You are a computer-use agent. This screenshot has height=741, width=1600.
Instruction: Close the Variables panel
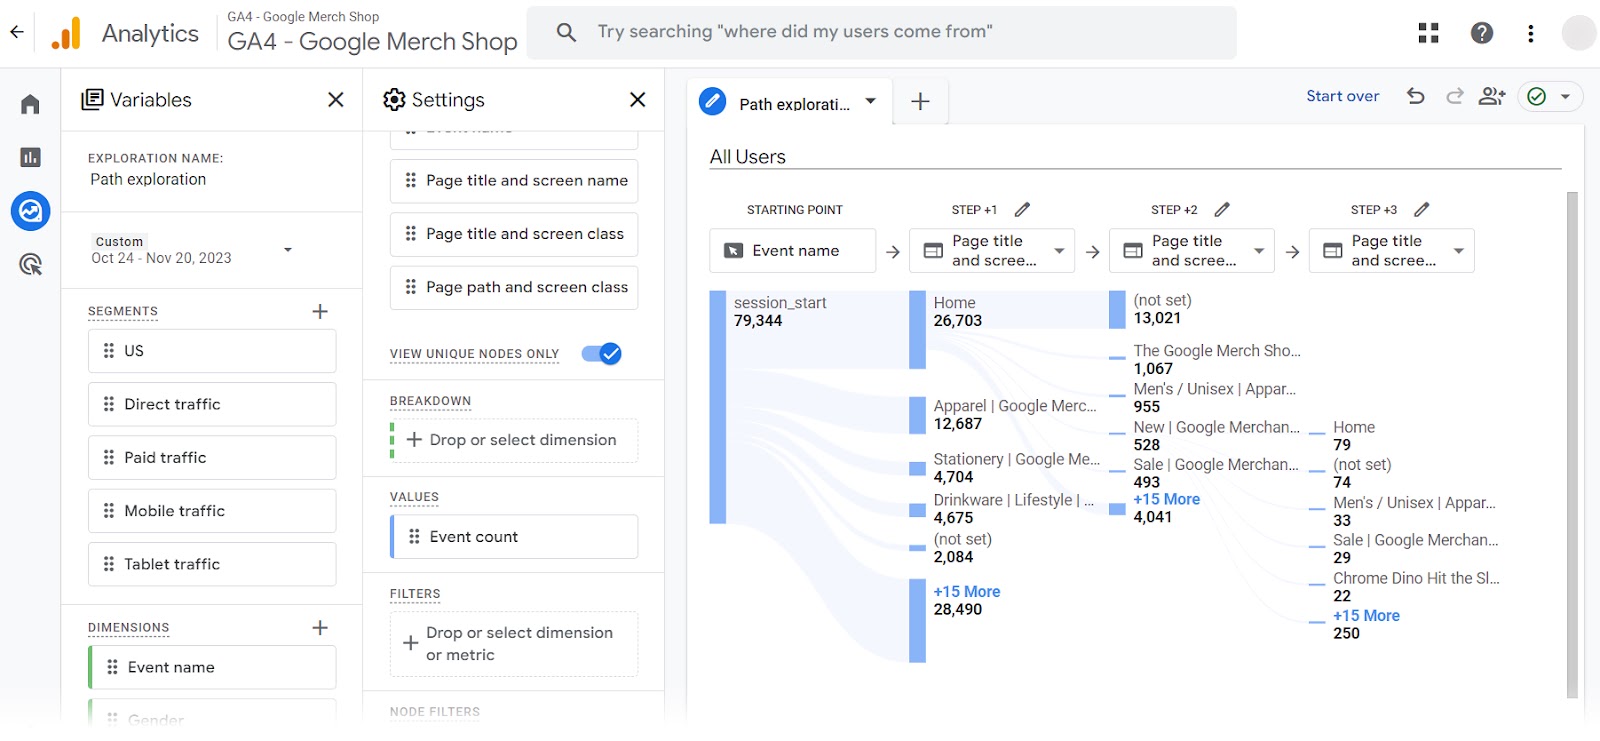point(336,100)
